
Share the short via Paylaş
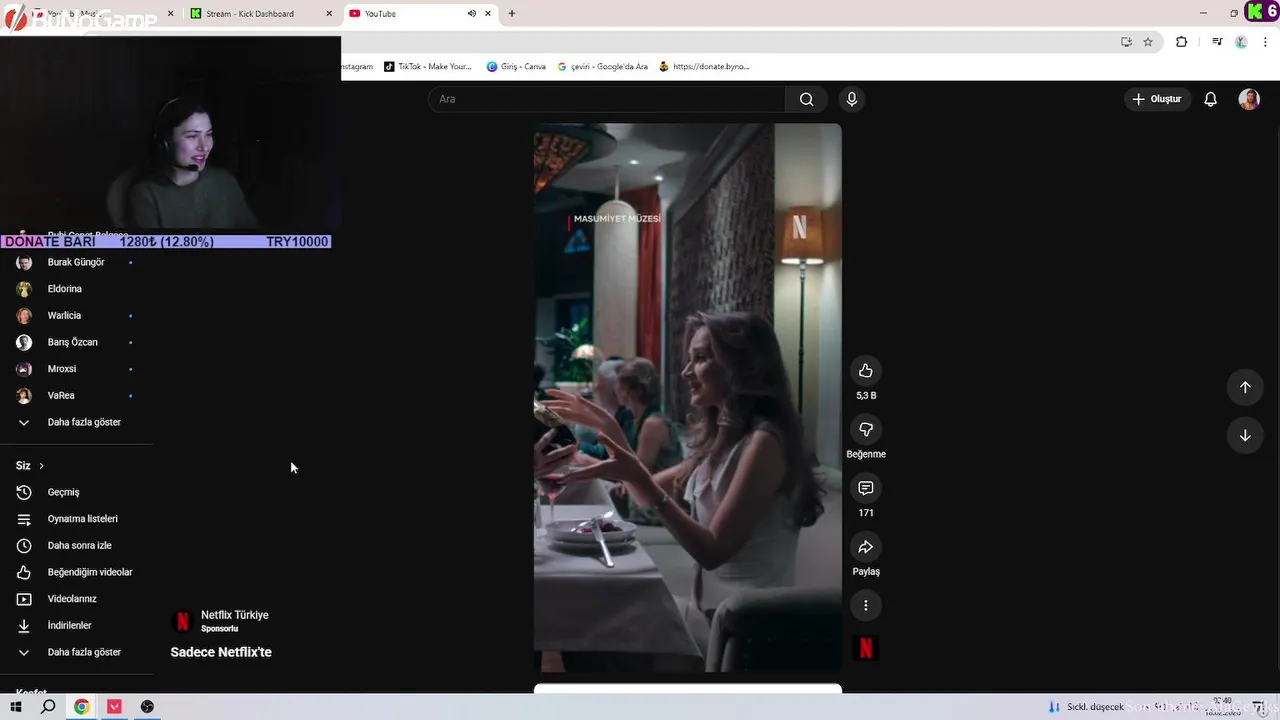click(866, 547)
